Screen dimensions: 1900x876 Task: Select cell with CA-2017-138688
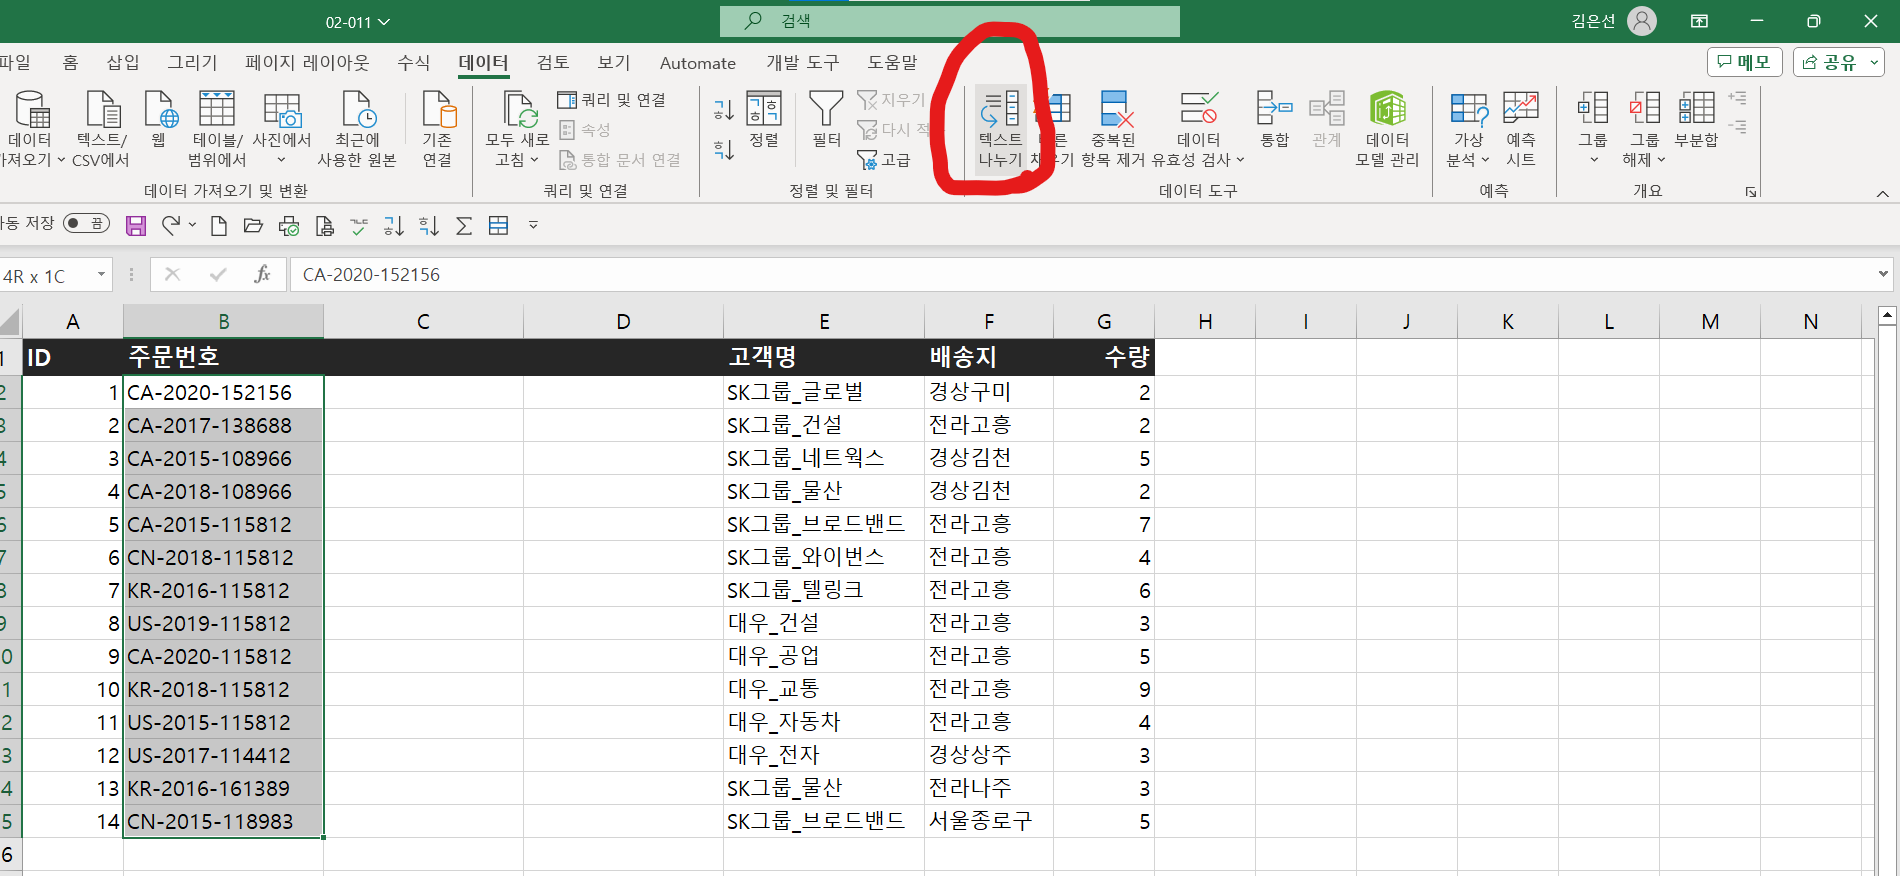(223, 425)
